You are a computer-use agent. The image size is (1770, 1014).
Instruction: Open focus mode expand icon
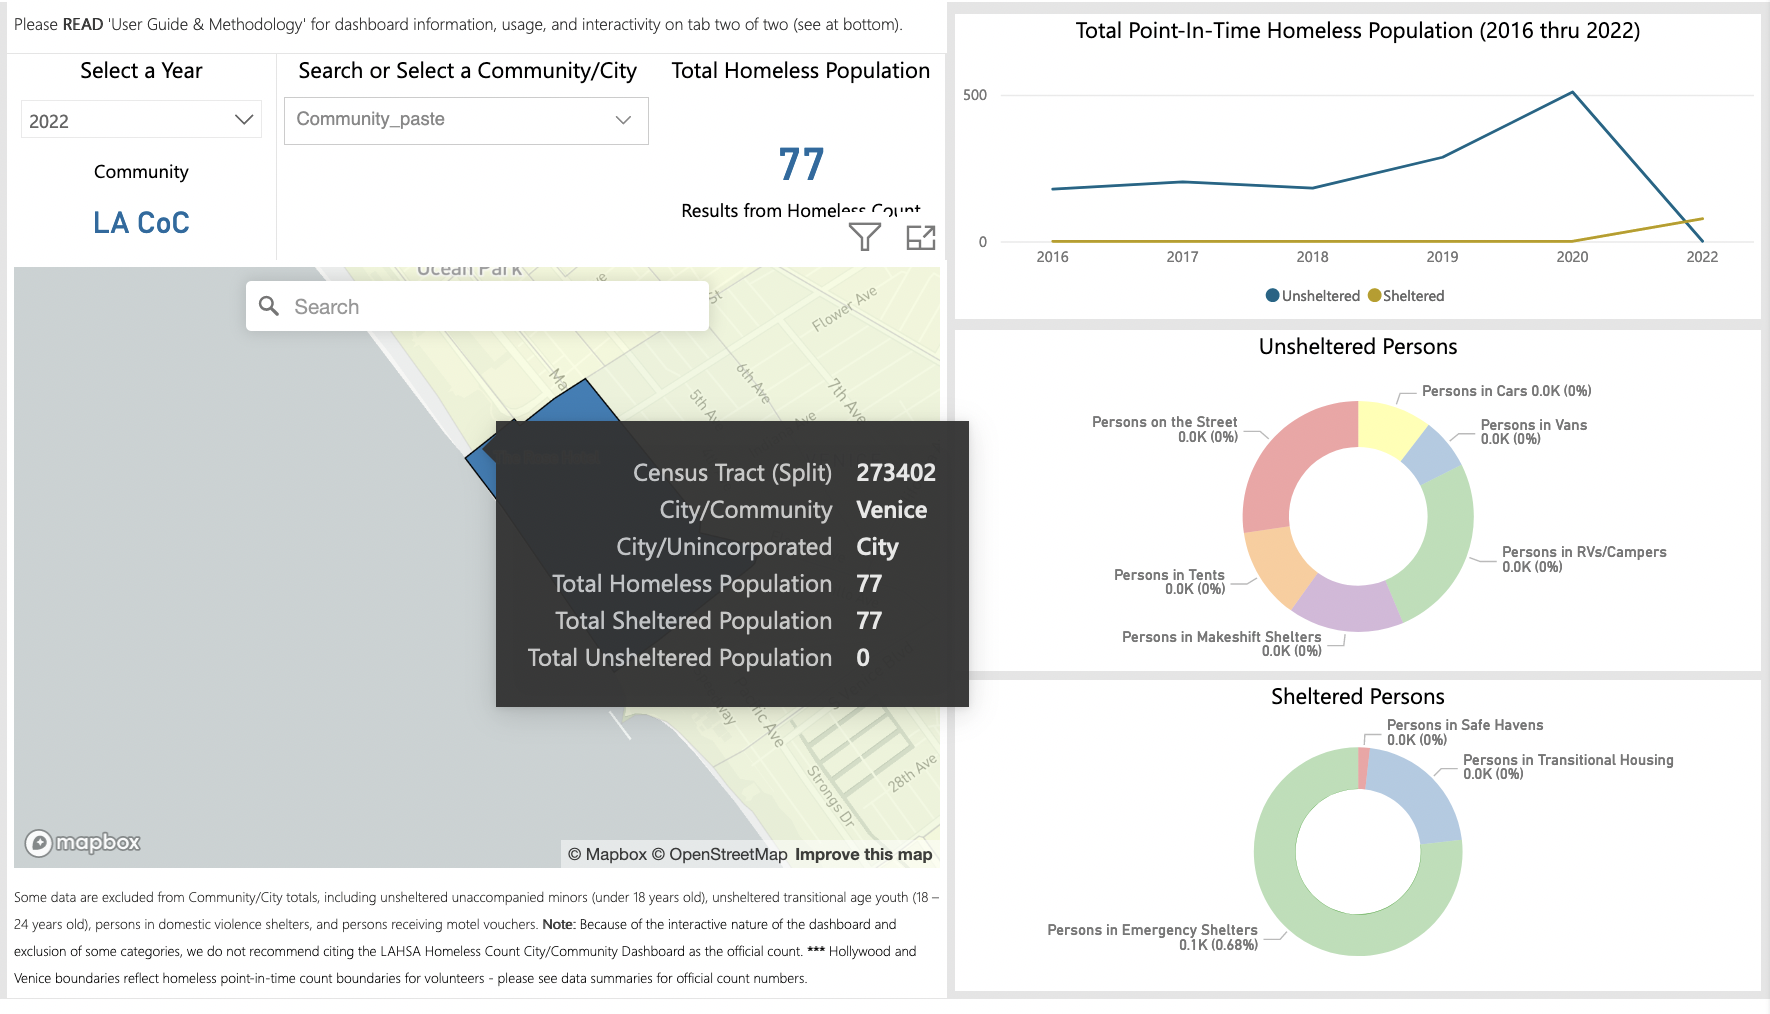pos(920,237)
